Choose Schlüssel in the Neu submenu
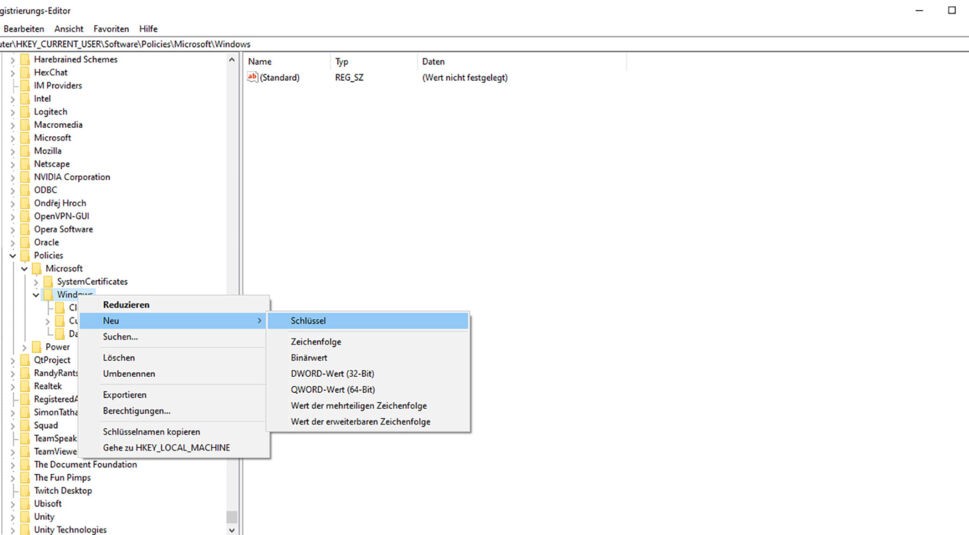The height and width of the screenshot is (535, 969). (368, 321)
